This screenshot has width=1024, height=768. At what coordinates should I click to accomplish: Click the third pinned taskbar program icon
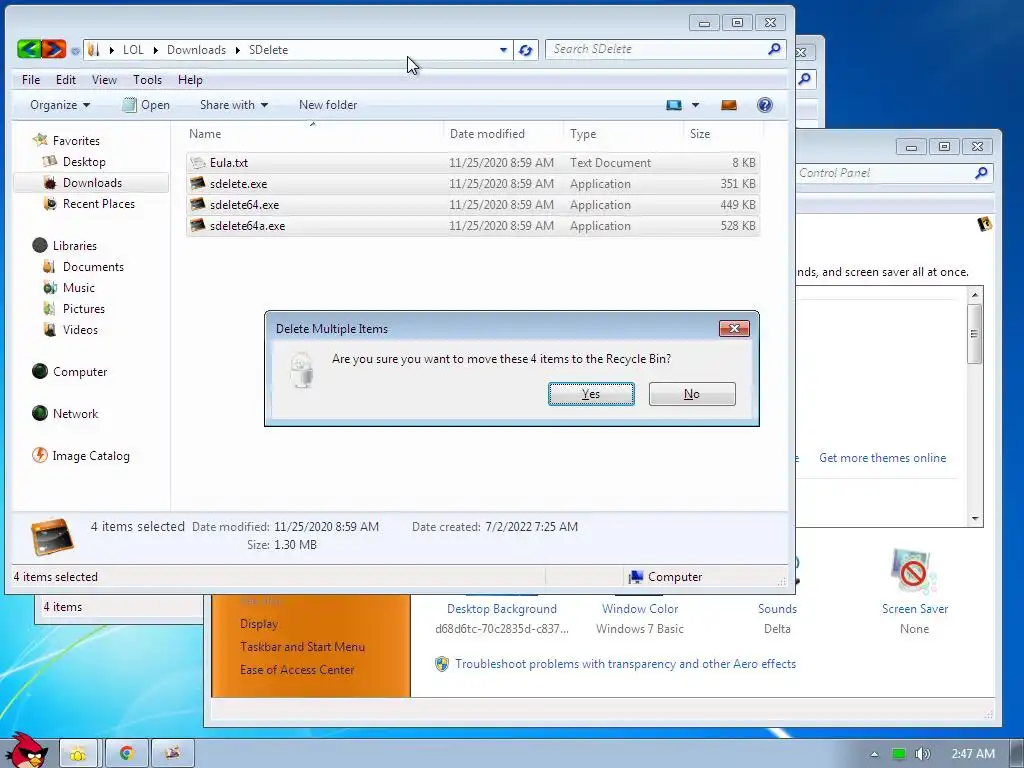coord(172,753)
